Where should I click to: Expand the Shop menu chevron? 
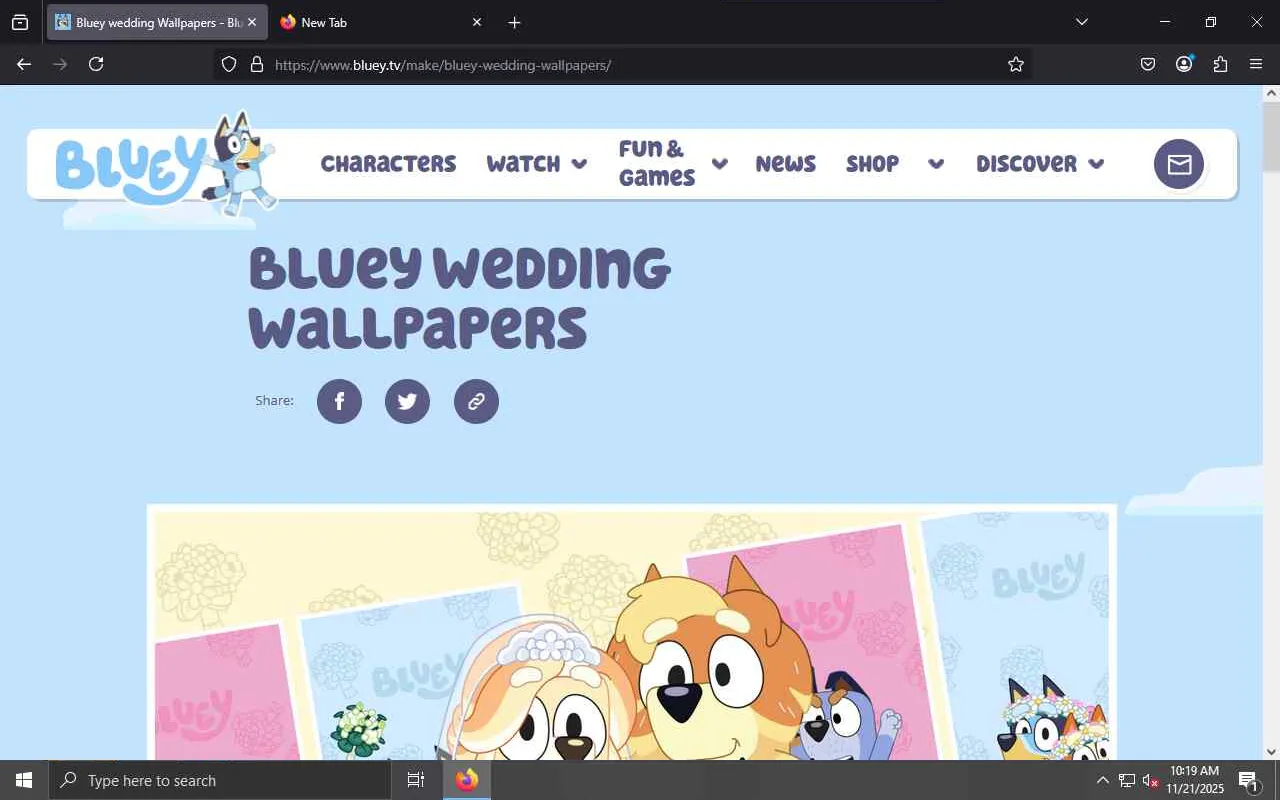[936, 164]
